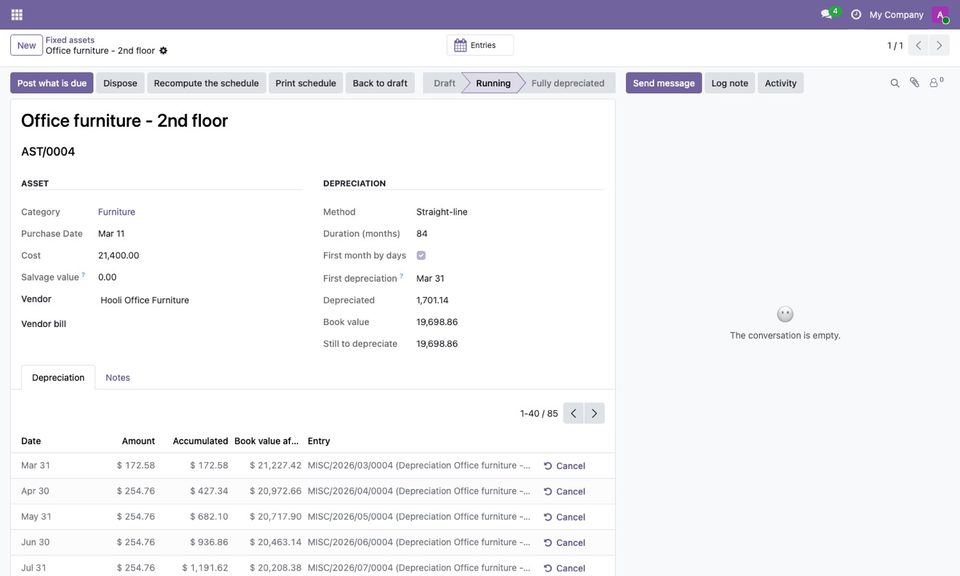
Task: Click the paperclip attachments icon
Action: [914, 83]
